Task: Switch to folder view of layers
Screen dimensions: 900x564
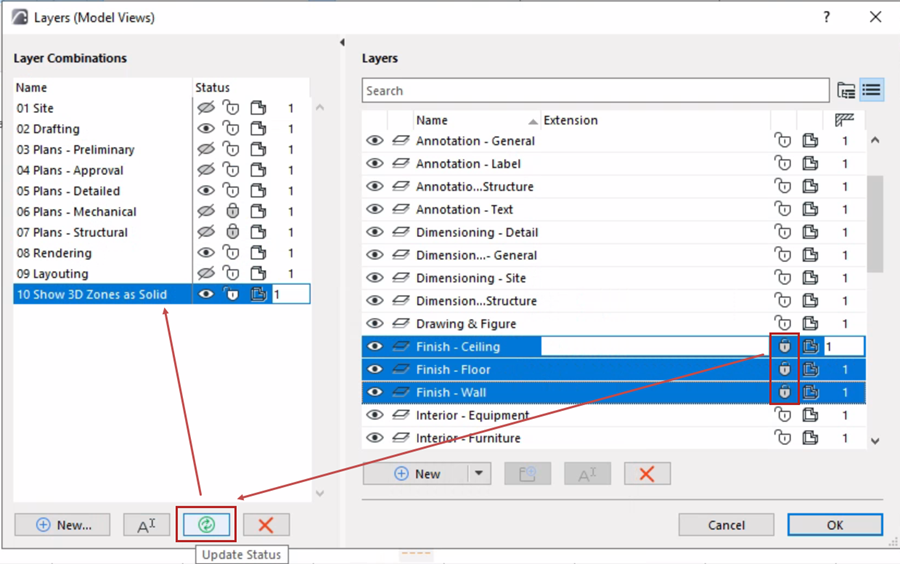Action: tap(845, 90)
